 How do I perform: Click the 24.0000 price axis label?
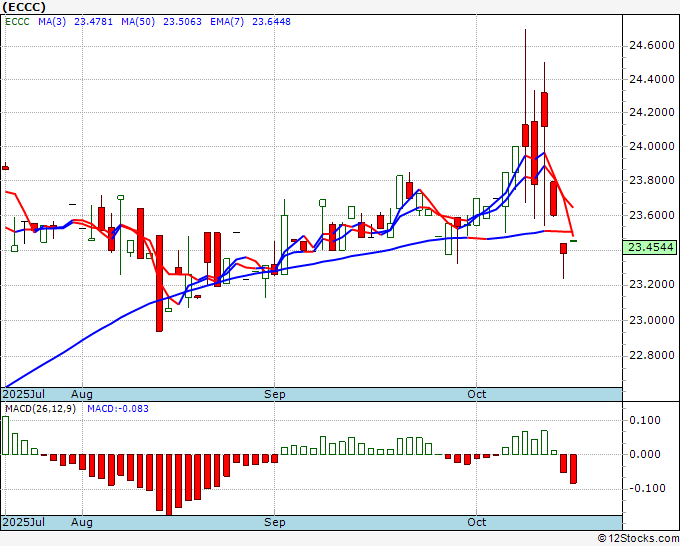coord(652,146)
